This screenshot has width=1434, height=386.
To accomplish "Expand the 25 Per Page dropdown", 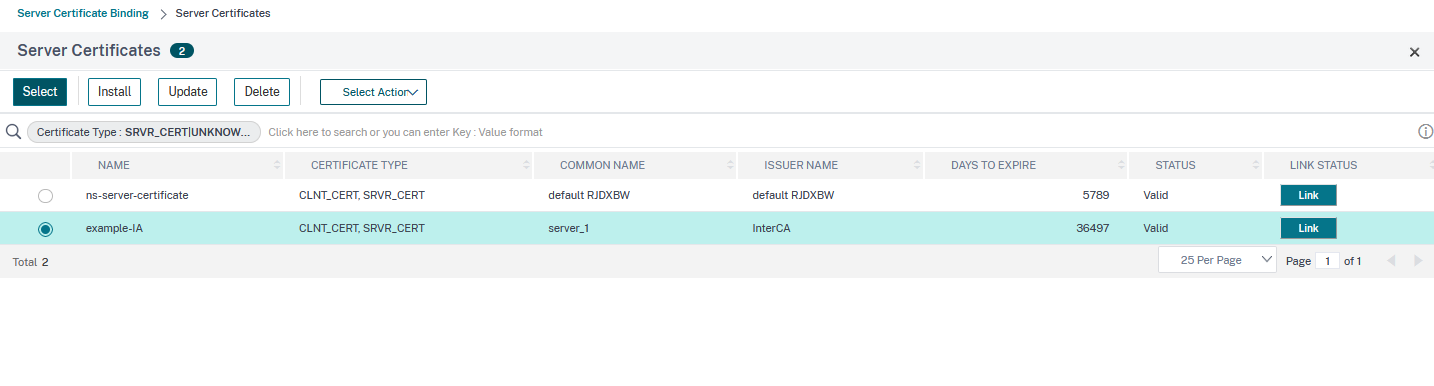I will tap(1217, 260).
